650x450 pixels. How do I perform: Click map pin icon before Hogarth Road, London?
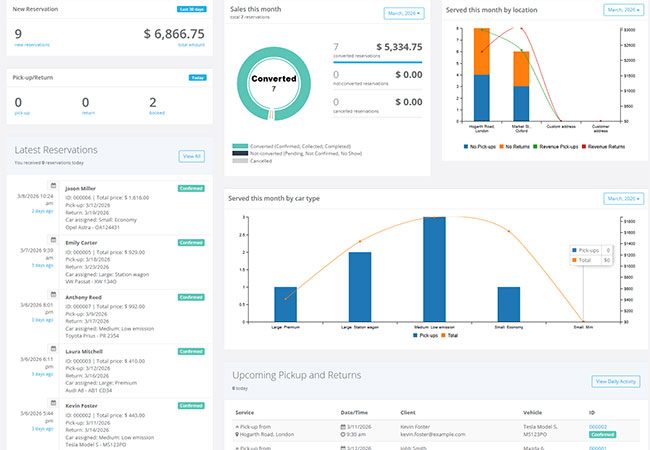[x=237, y=434]
